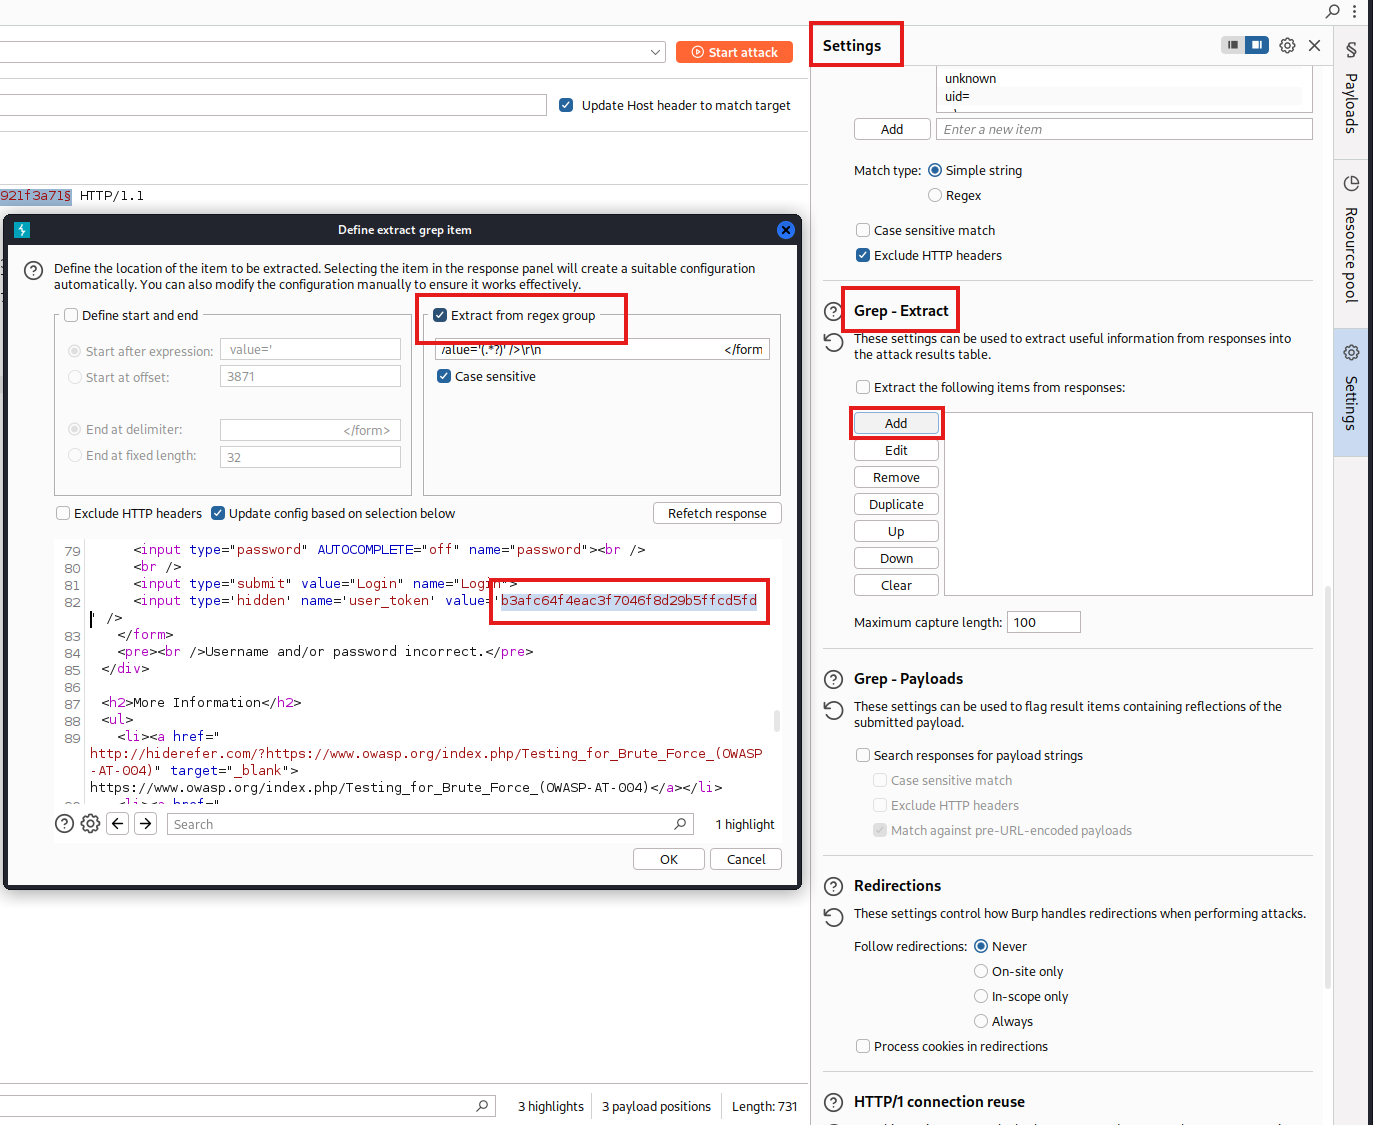The width and height of the screenshot is (1373, 1125).
Task: Select the Regex match type radio button
Action: click(935, 195)
